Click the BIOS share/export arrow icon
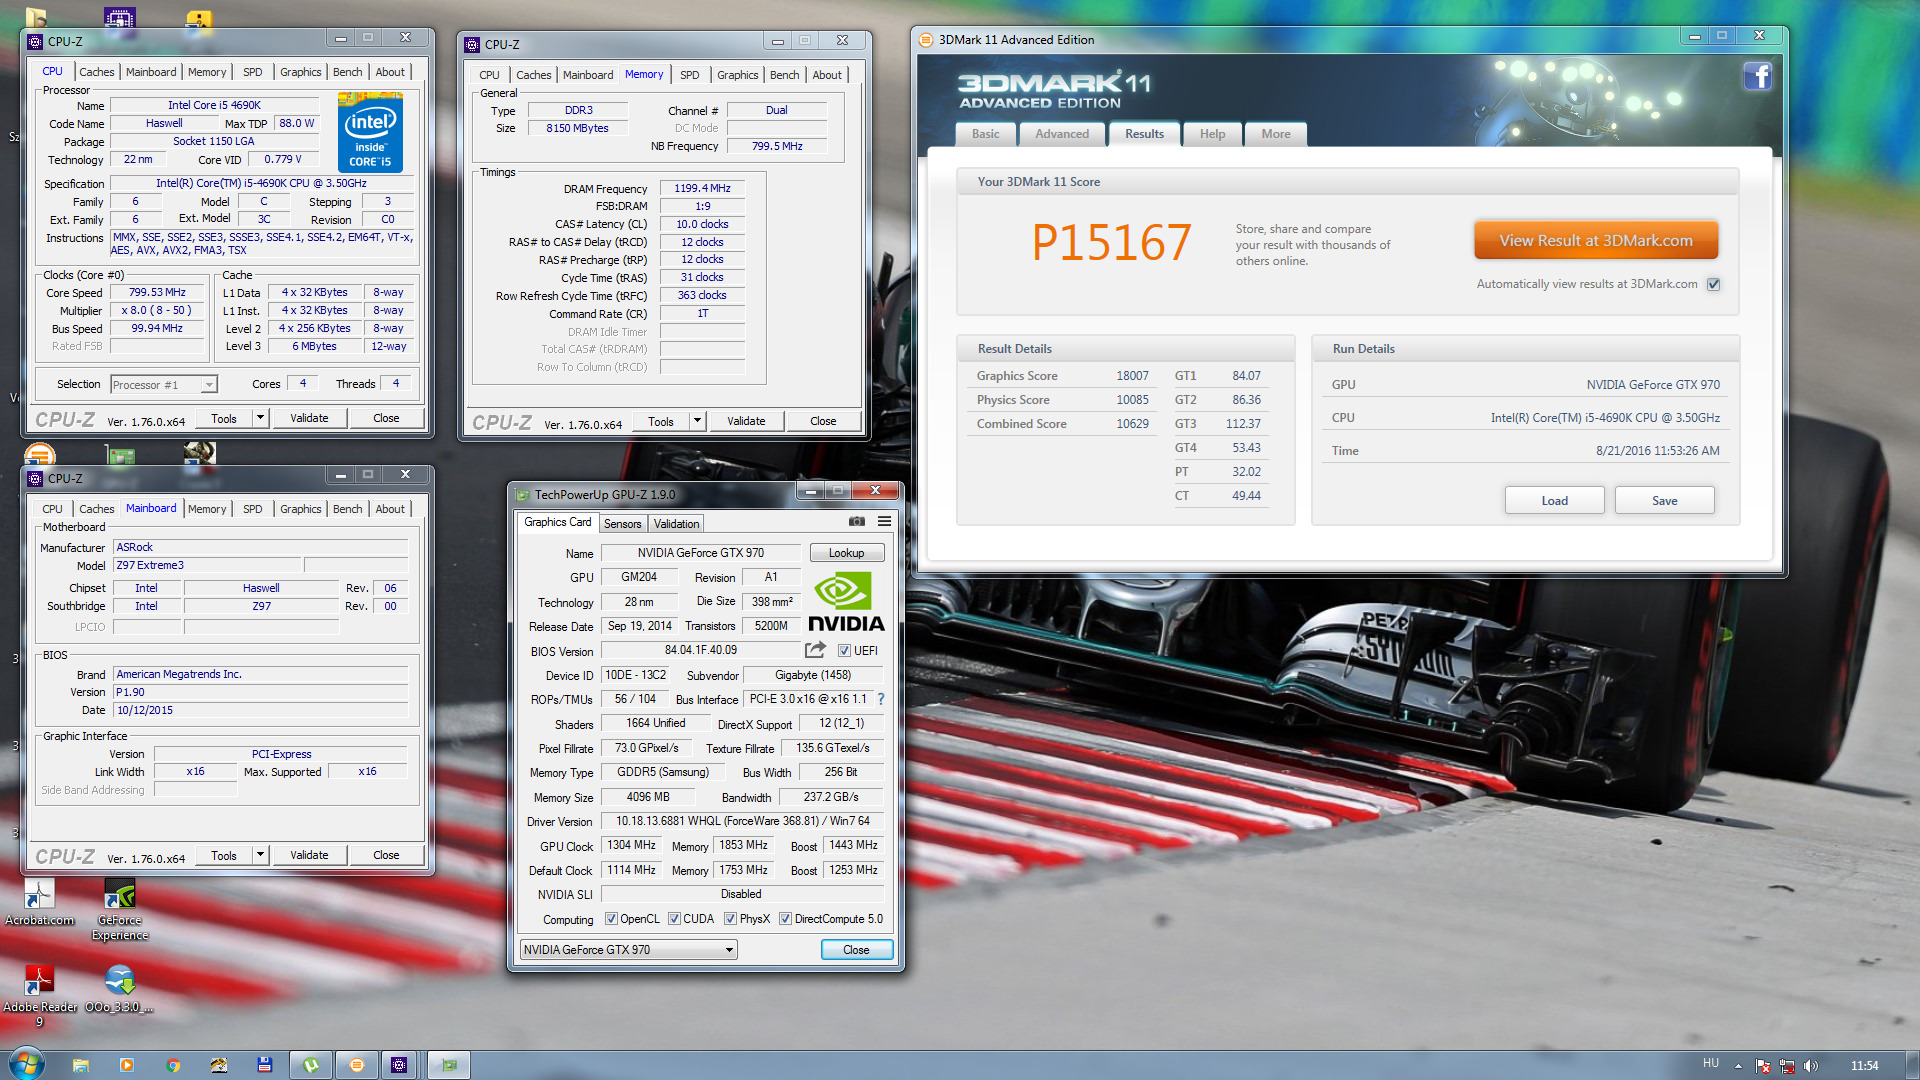This screenshot has width=1920, height=1080. coord(815,650)
